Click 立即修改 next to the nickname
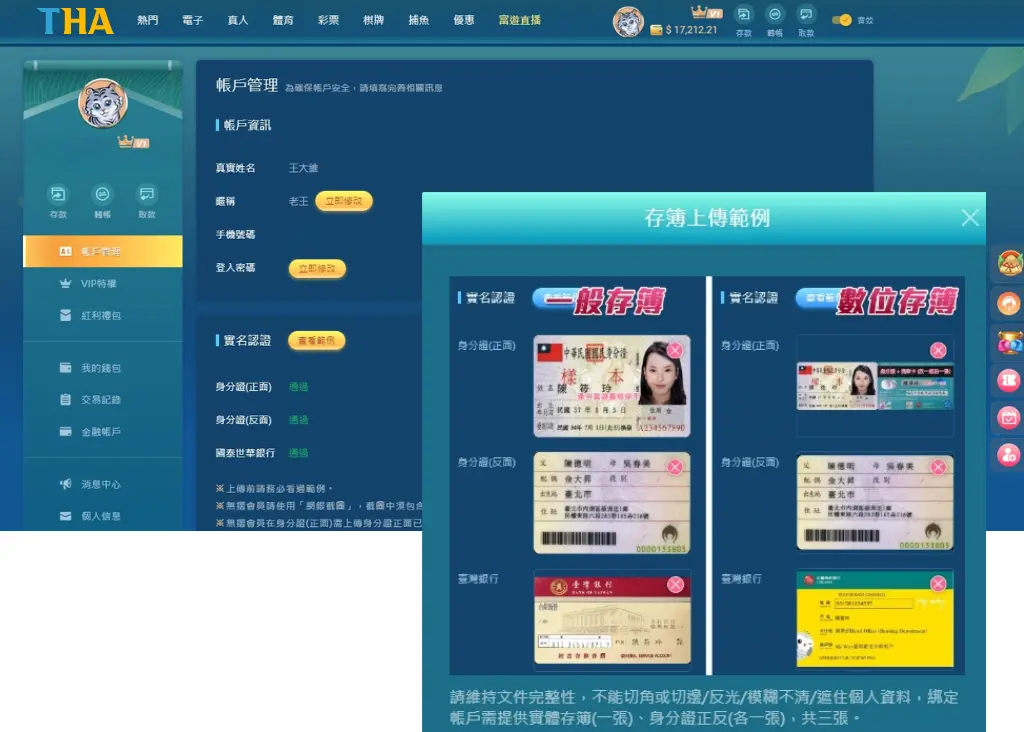 (344, 200)
